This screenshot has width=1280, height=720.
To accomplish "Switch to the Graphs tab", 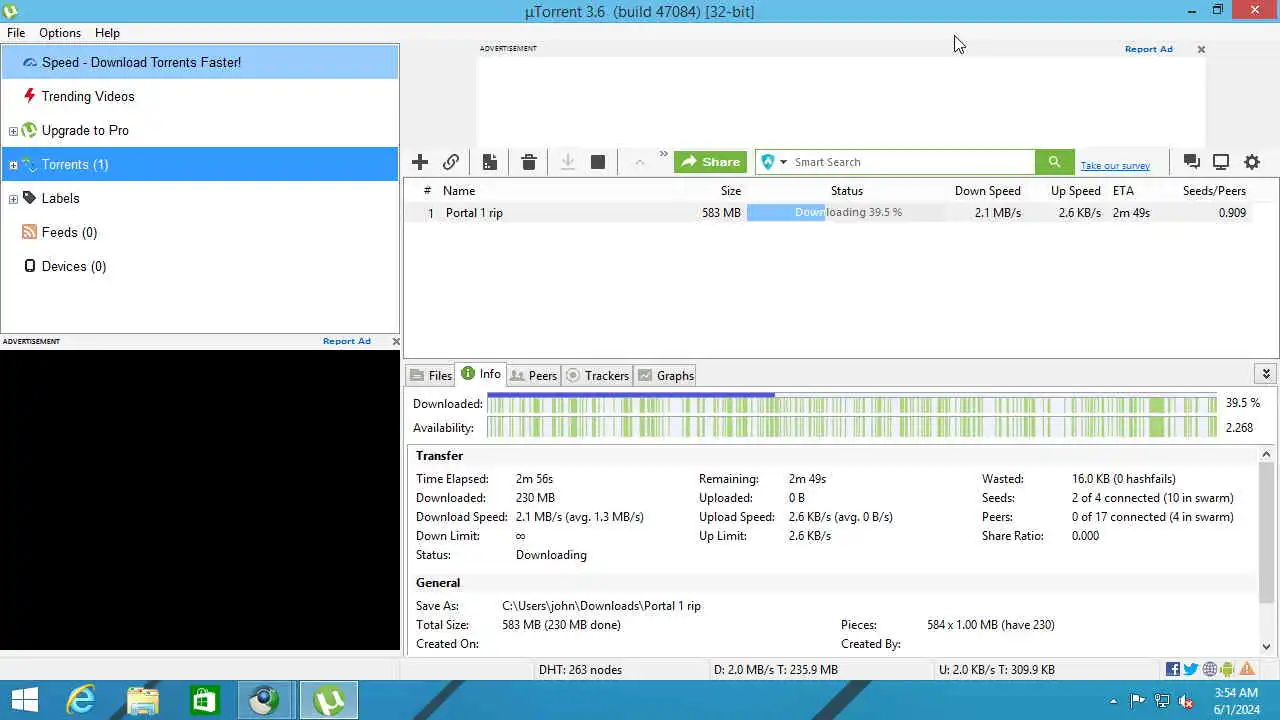I will 666,375.
